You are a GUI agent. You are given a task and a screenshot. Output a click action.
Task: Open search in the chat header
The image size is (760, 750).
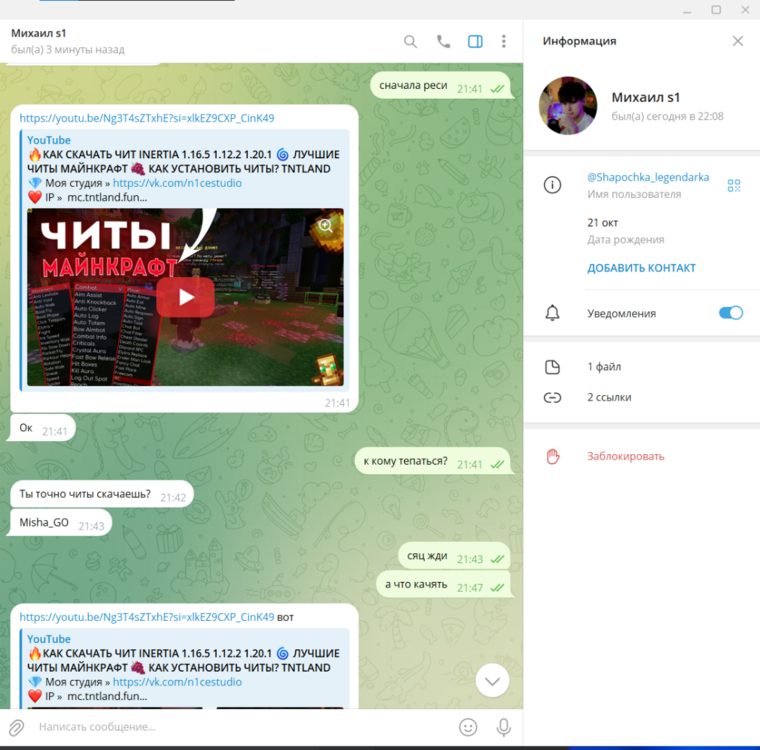(410, 42)
